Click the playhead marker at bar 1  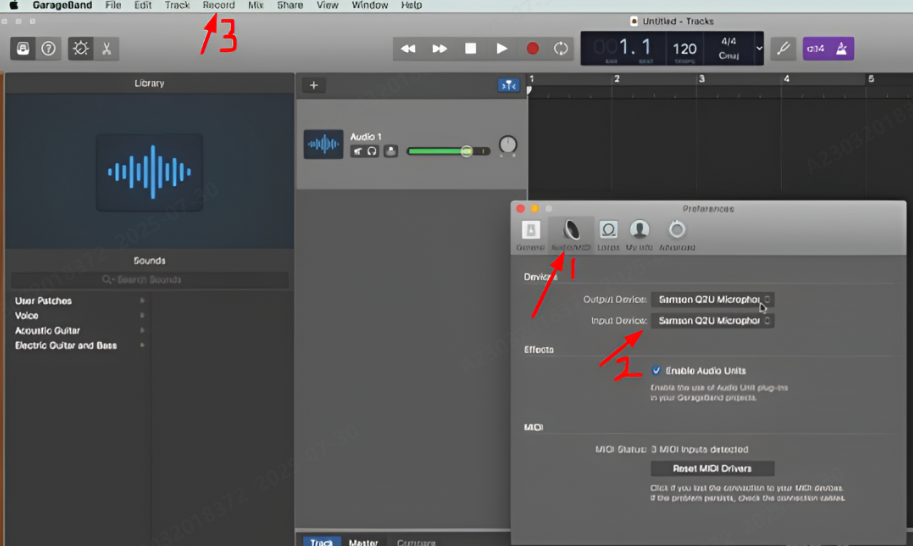529,90
